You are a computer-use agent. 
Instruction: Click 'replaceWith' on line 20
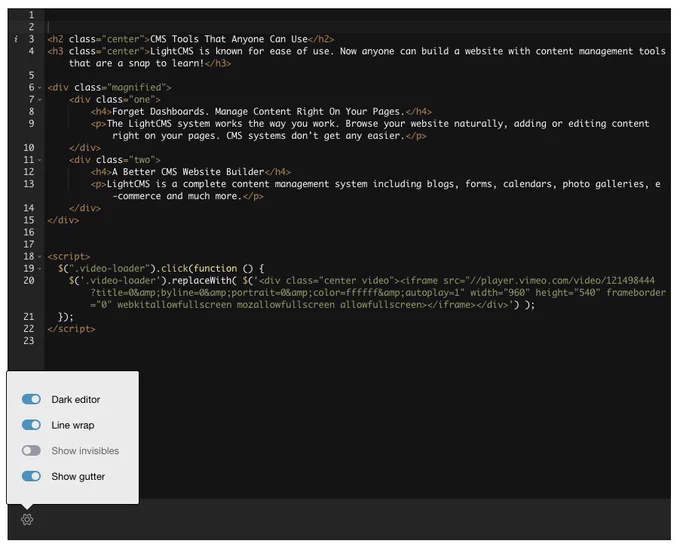click(202, 281)
